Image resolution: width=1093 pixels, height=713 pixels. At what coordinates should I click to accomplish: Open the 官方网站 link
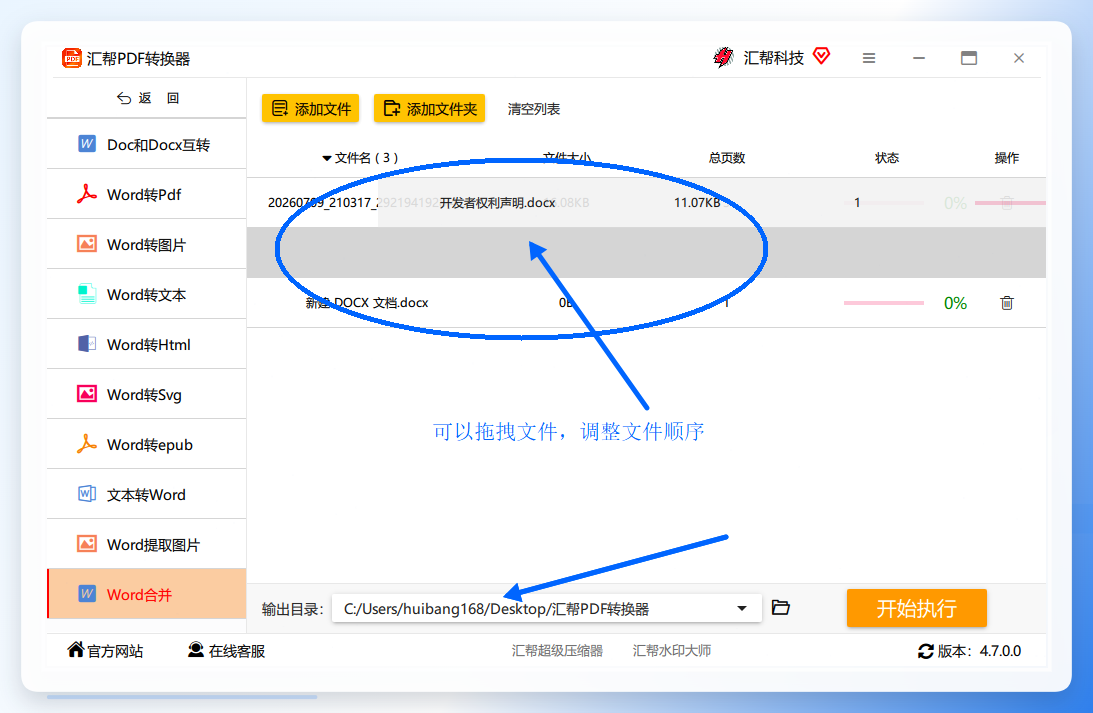point(106,650)
